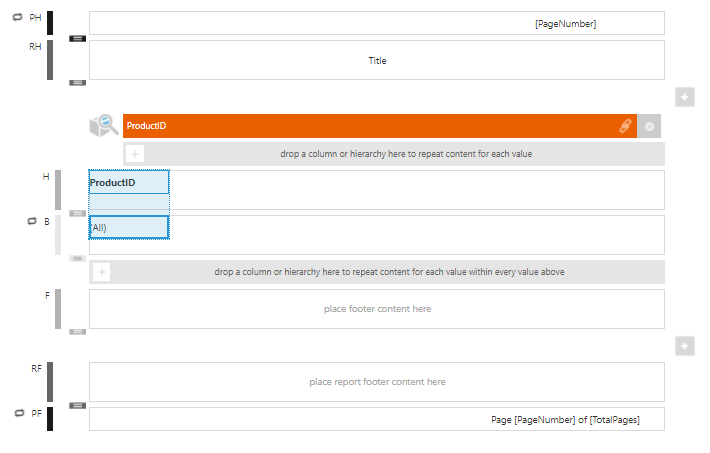Click the plus icon below the body region
This screenshot has width=710, height=453.
[x=102, y=272]
